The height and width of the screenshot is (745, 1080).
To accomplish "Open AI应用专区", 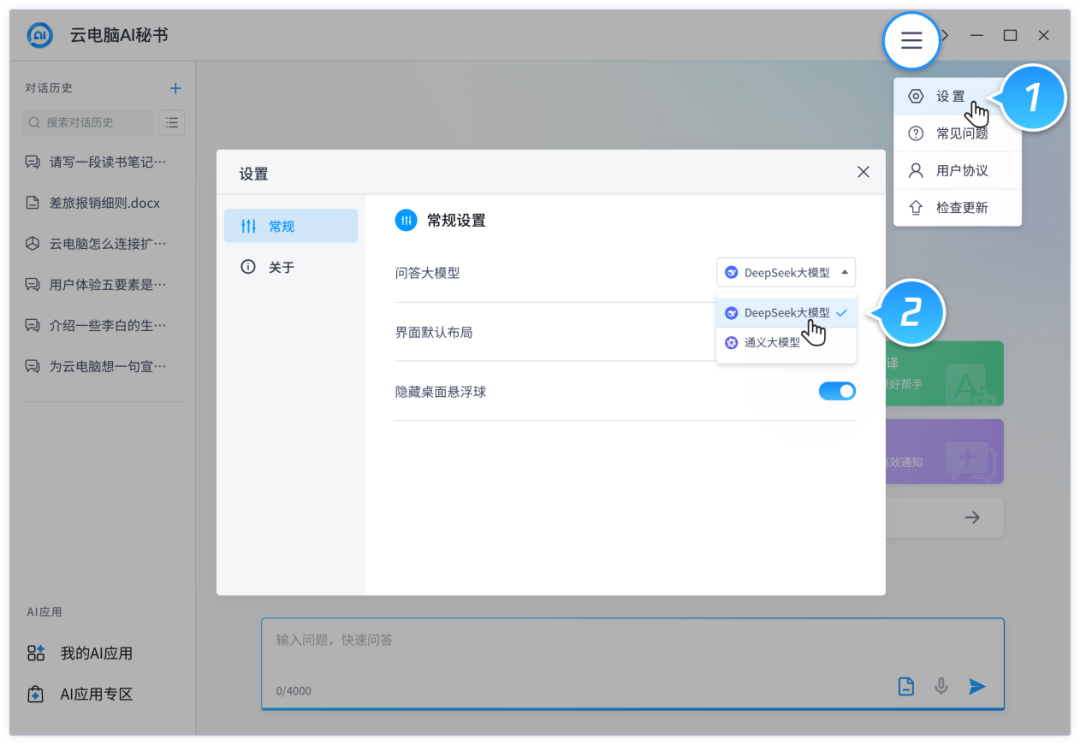I will tap(80, 694).
